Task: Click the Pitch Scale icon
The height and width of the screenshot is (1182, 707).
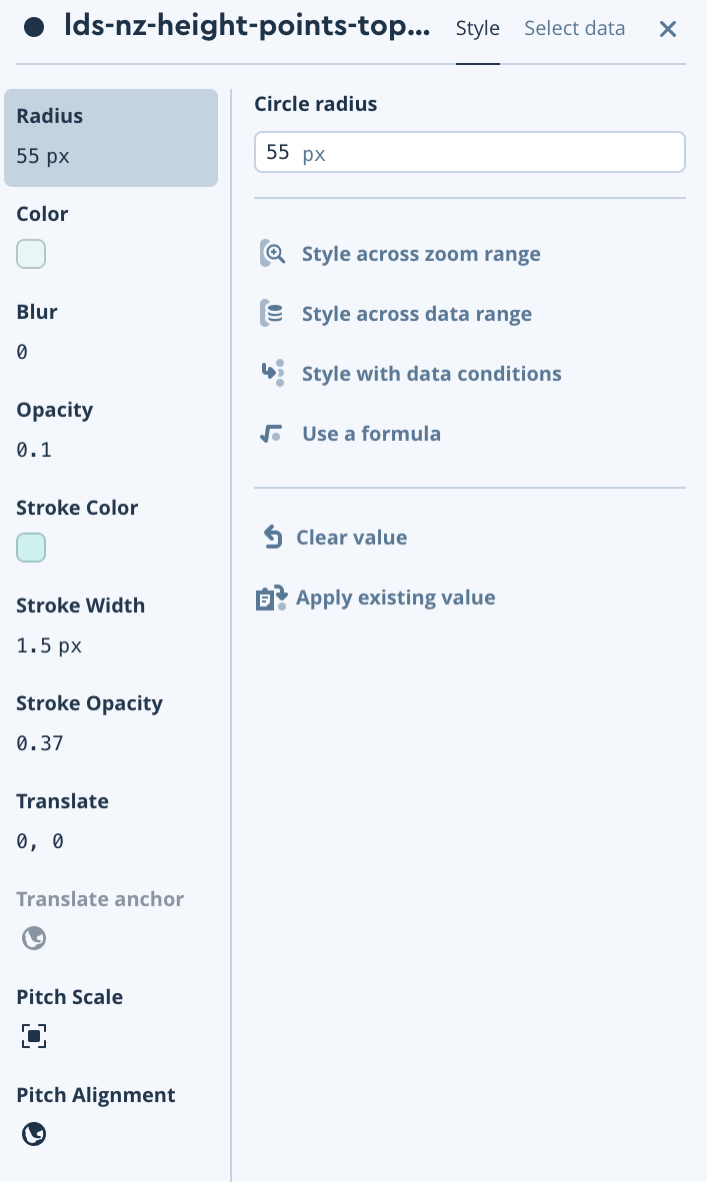Action: click(34, 1036)
